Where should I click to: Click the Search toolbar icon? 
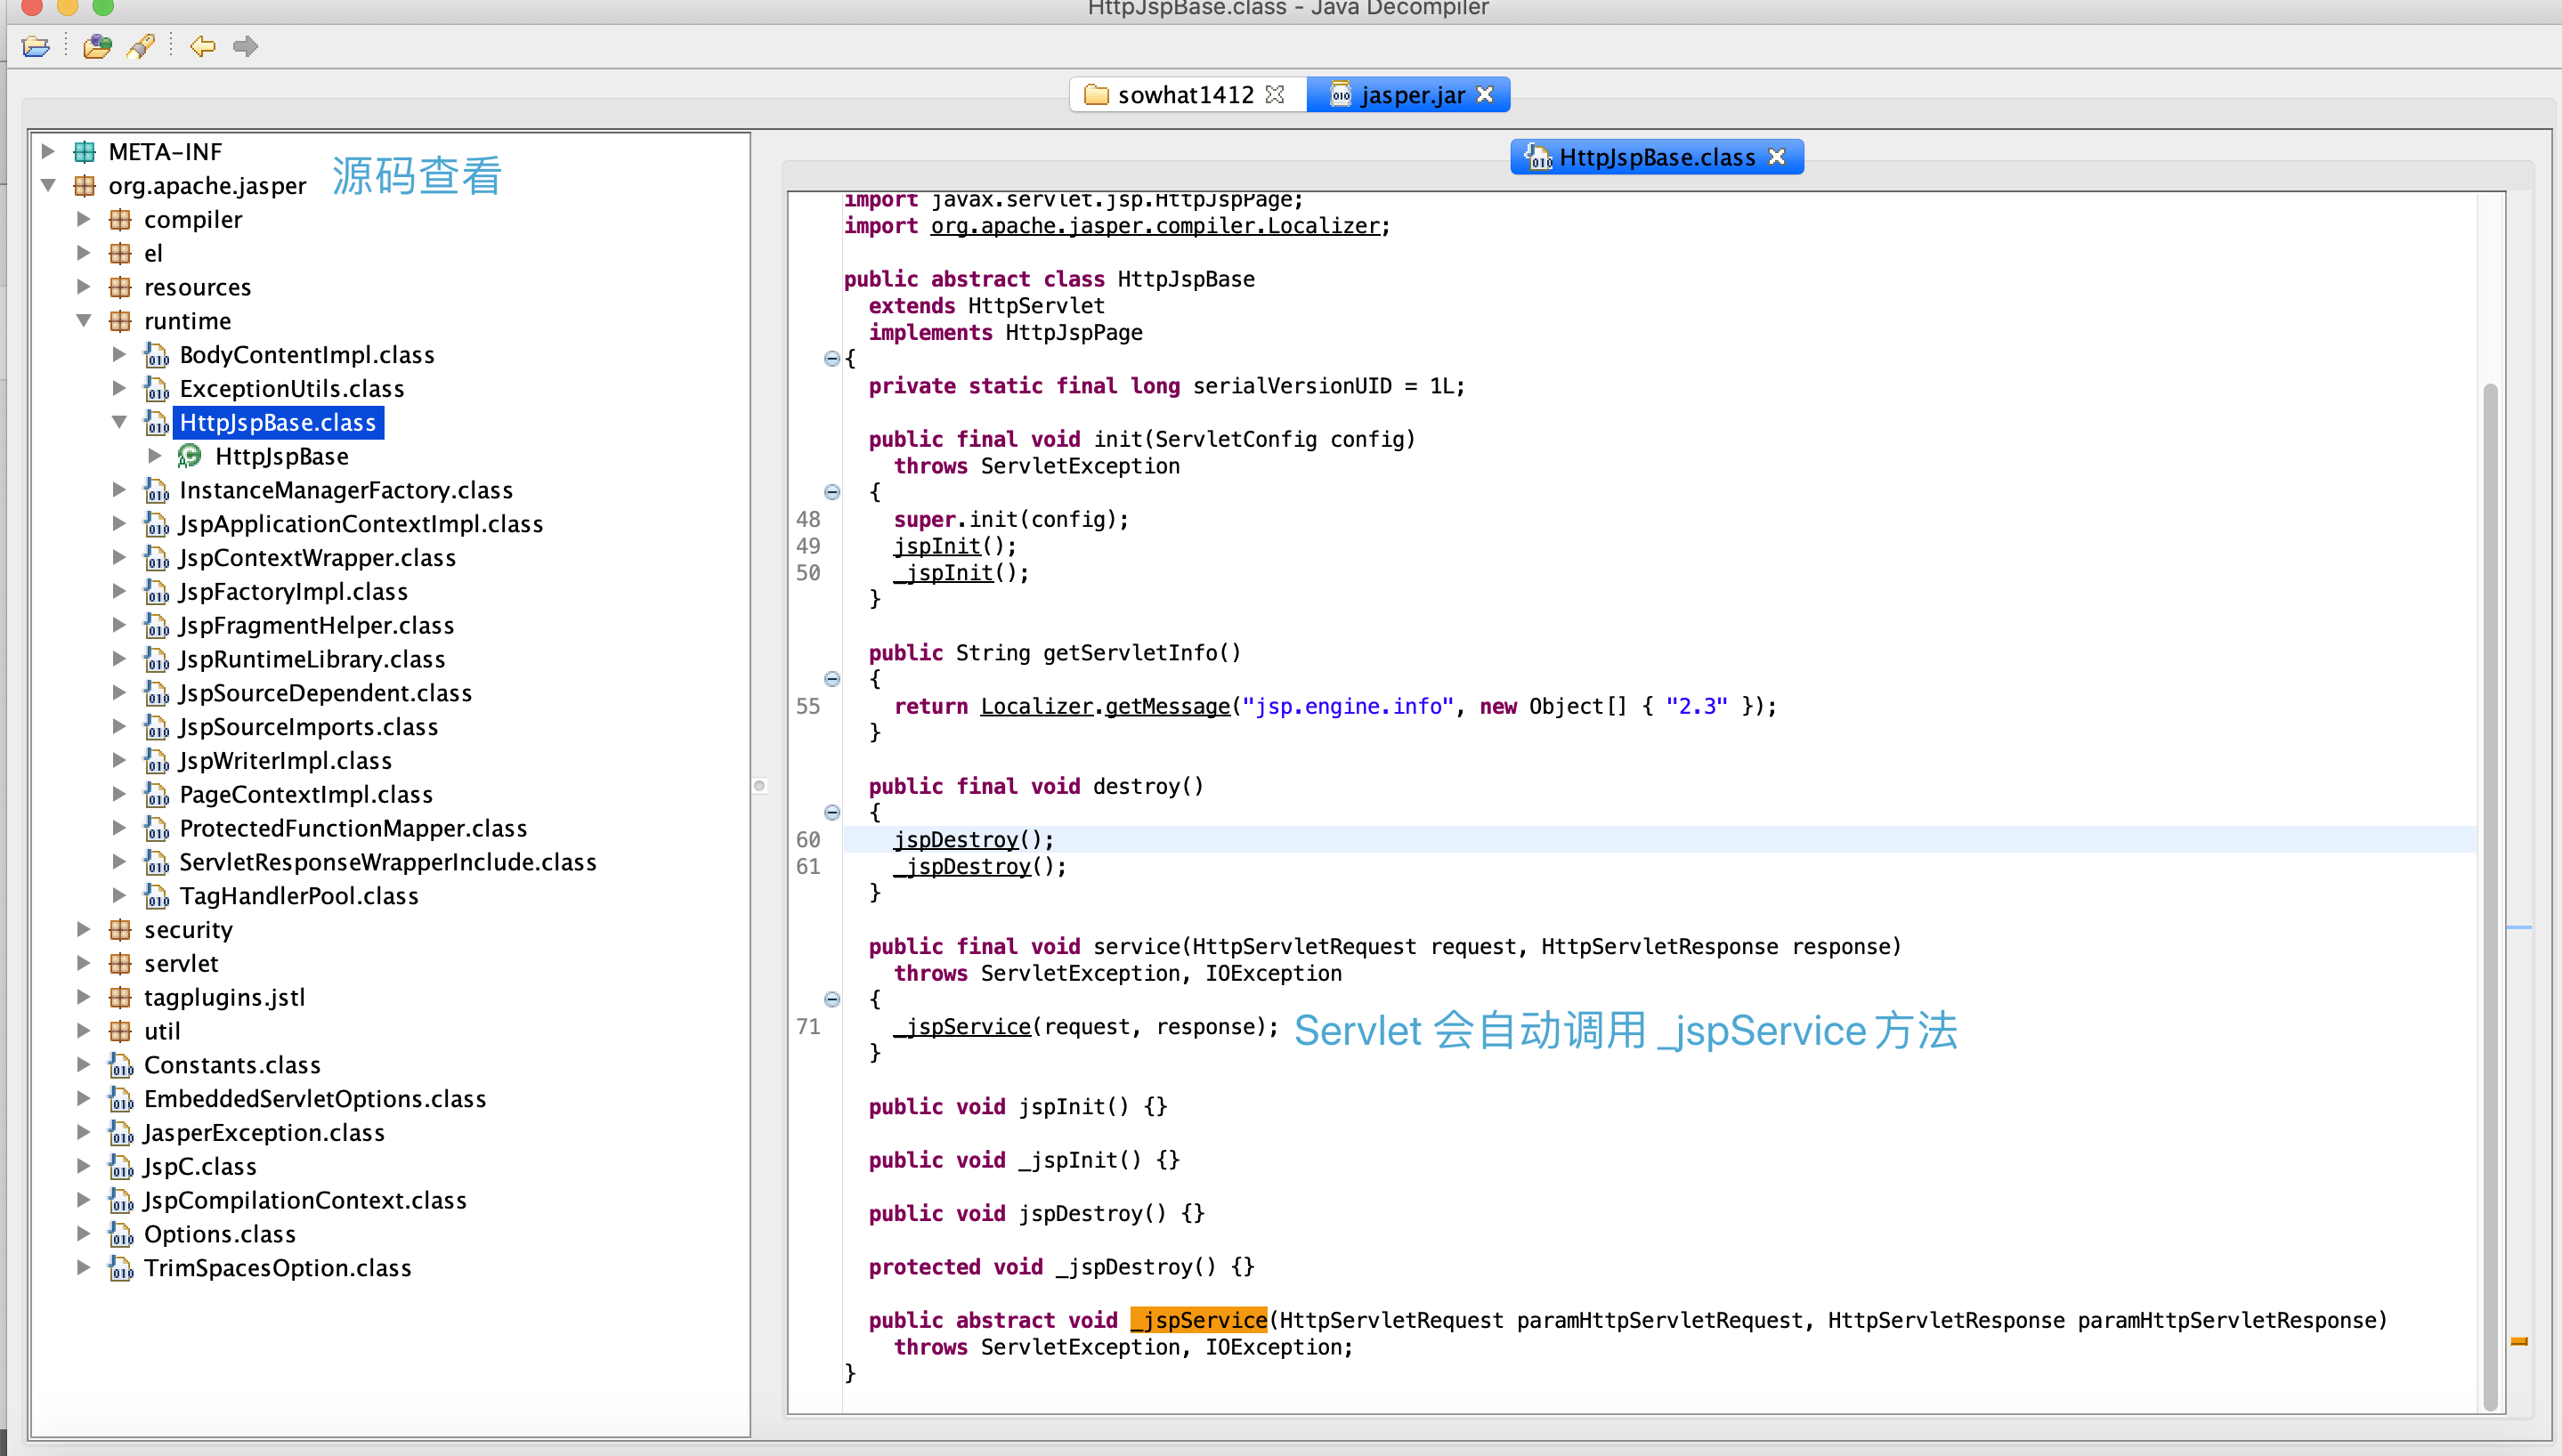[141, 46]
